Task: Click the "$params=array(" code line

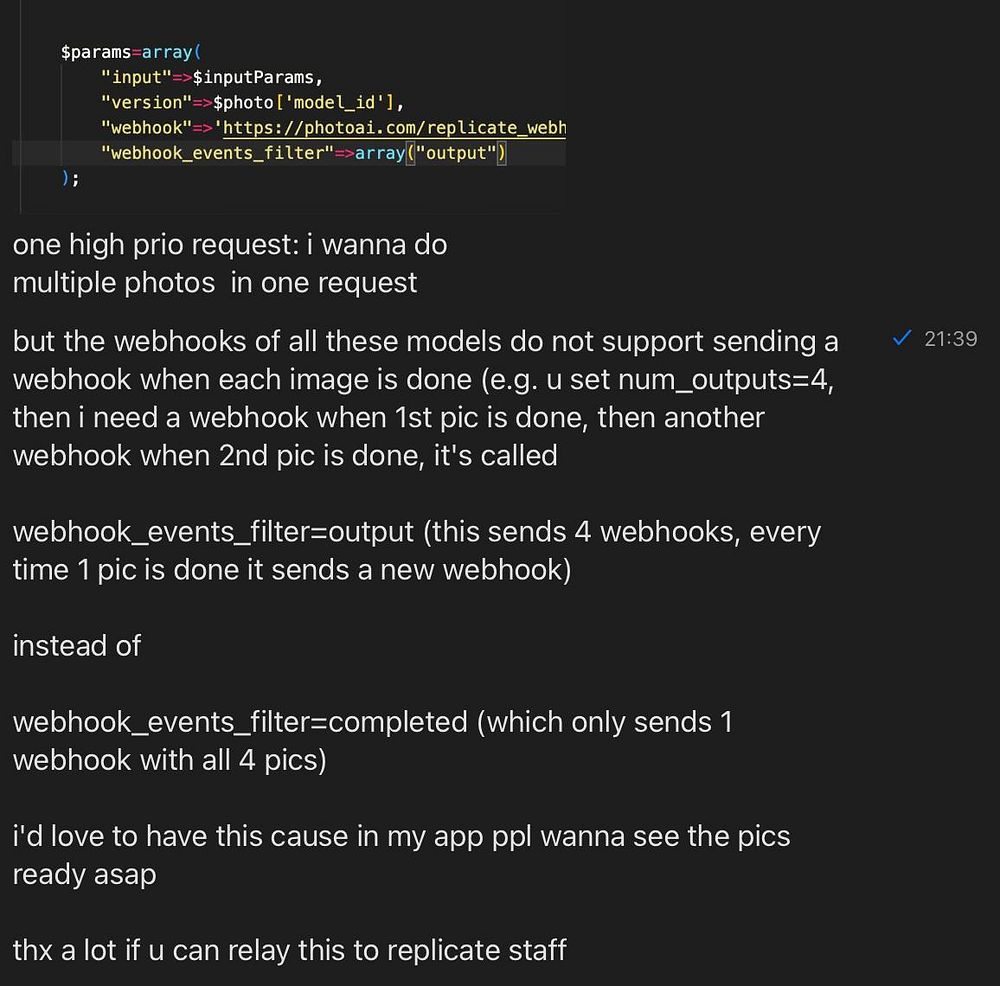Action: pyautogui.click(x=131, y=52)
